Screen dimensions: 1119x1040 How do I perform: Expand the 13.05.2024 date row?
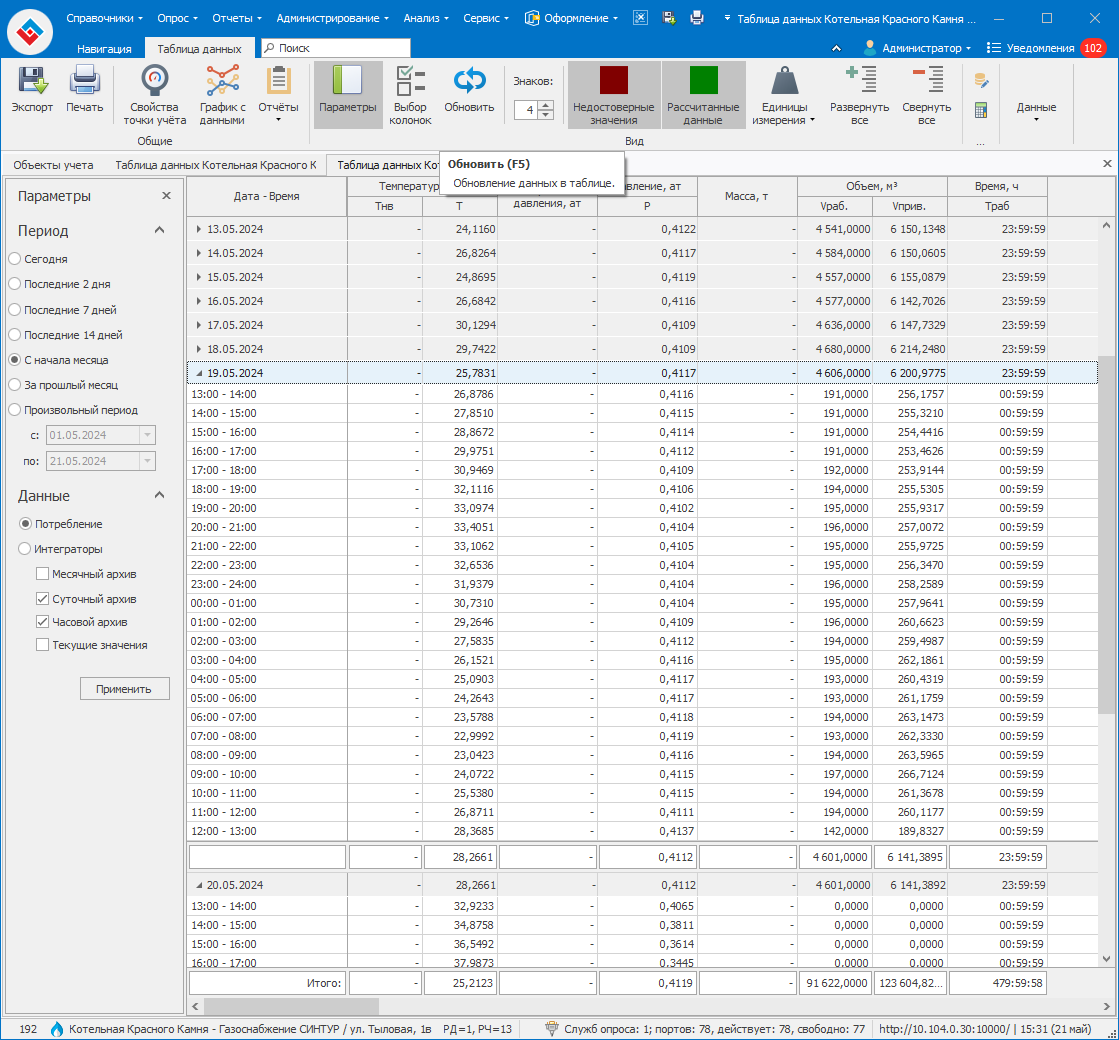pos(198,229)
